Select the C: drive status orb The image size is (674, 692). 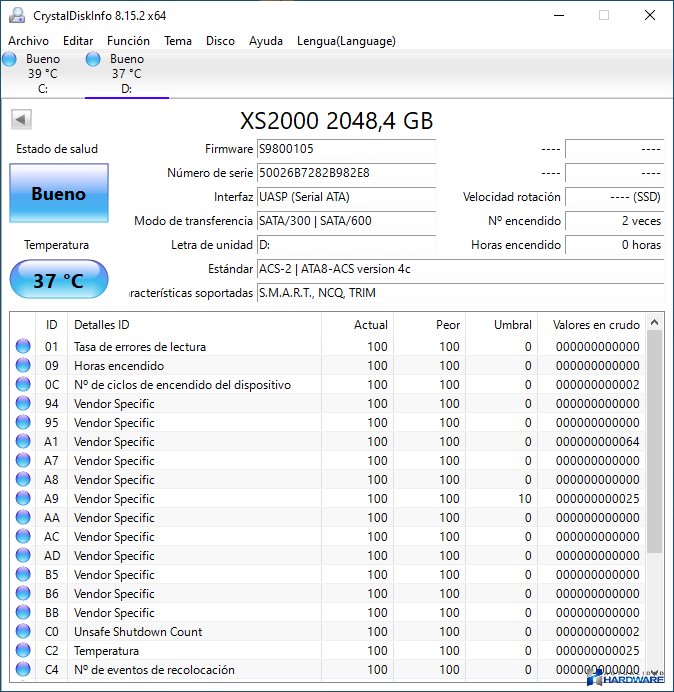click(x=10, y=59)
